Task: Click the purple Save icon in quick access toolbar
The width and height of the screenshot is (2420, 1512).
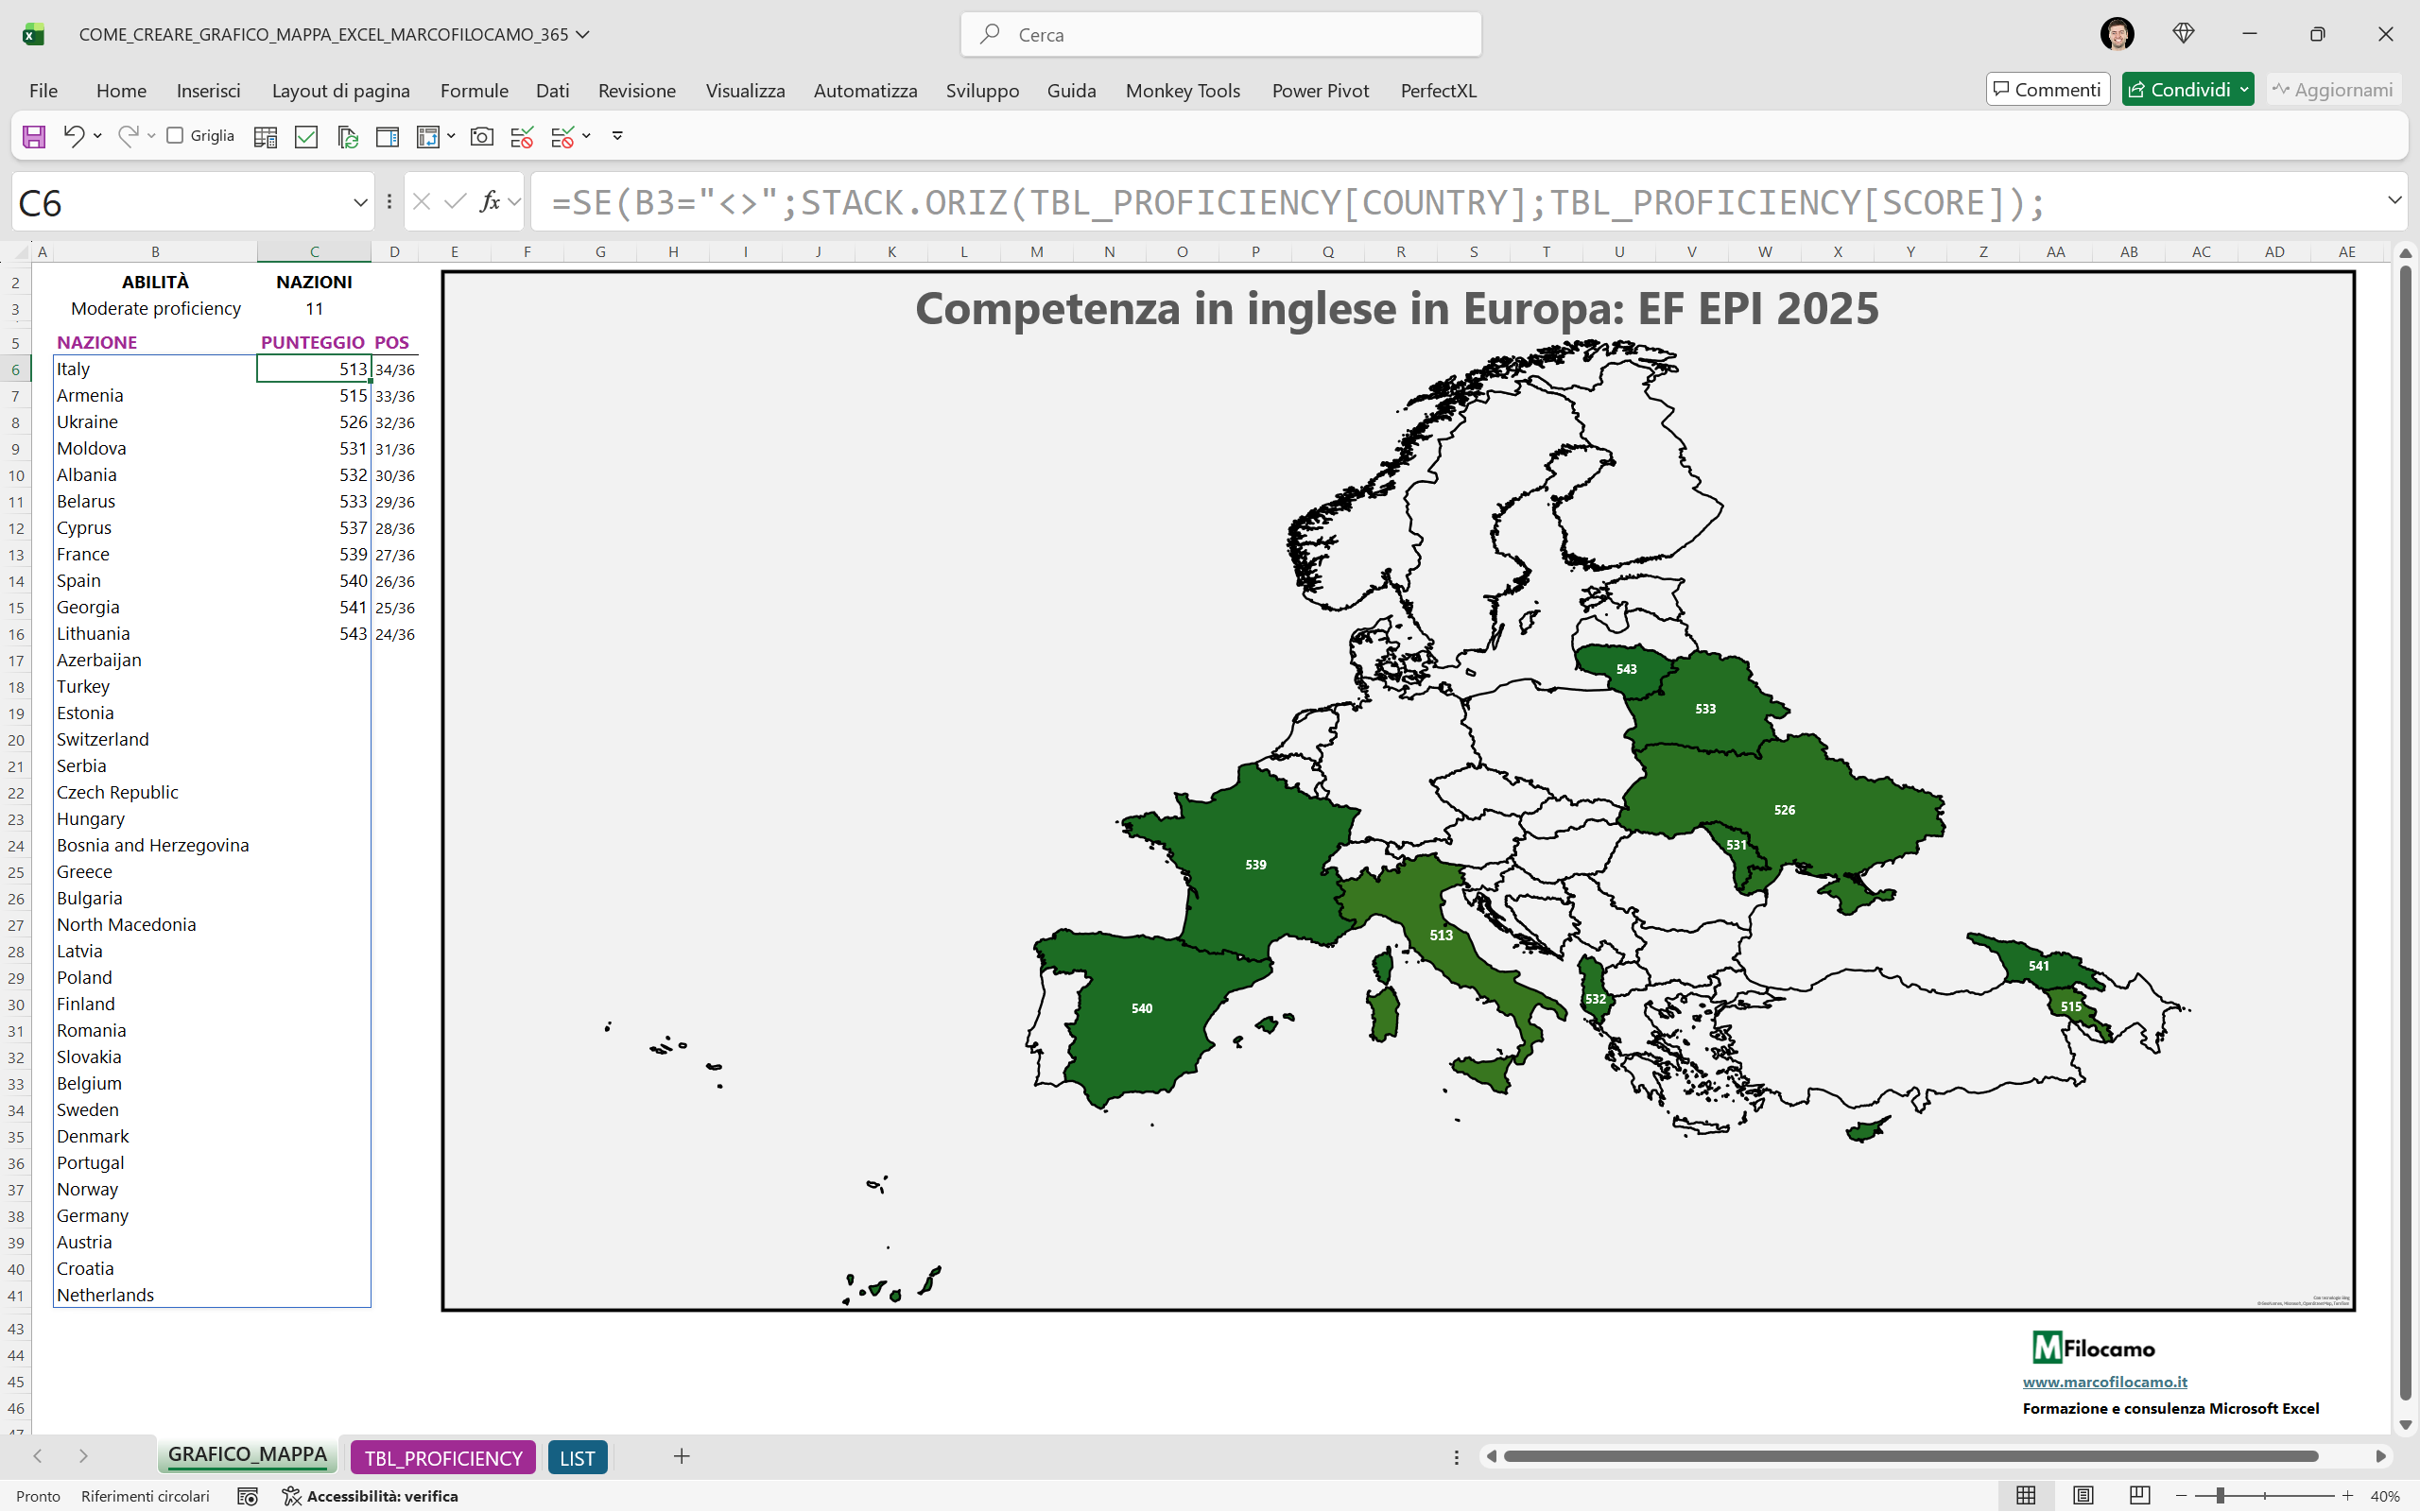Action: (x=34, y=136)
